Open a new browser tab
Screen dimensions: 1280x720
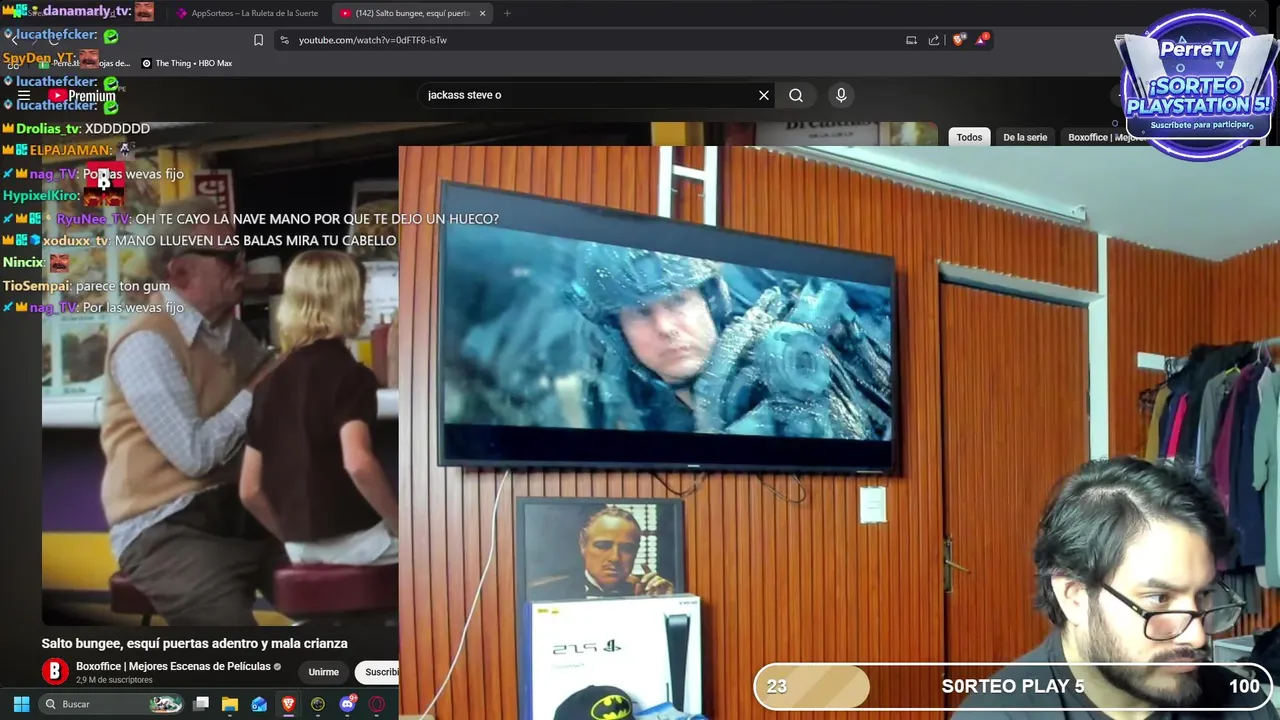[x=507, y=13]
